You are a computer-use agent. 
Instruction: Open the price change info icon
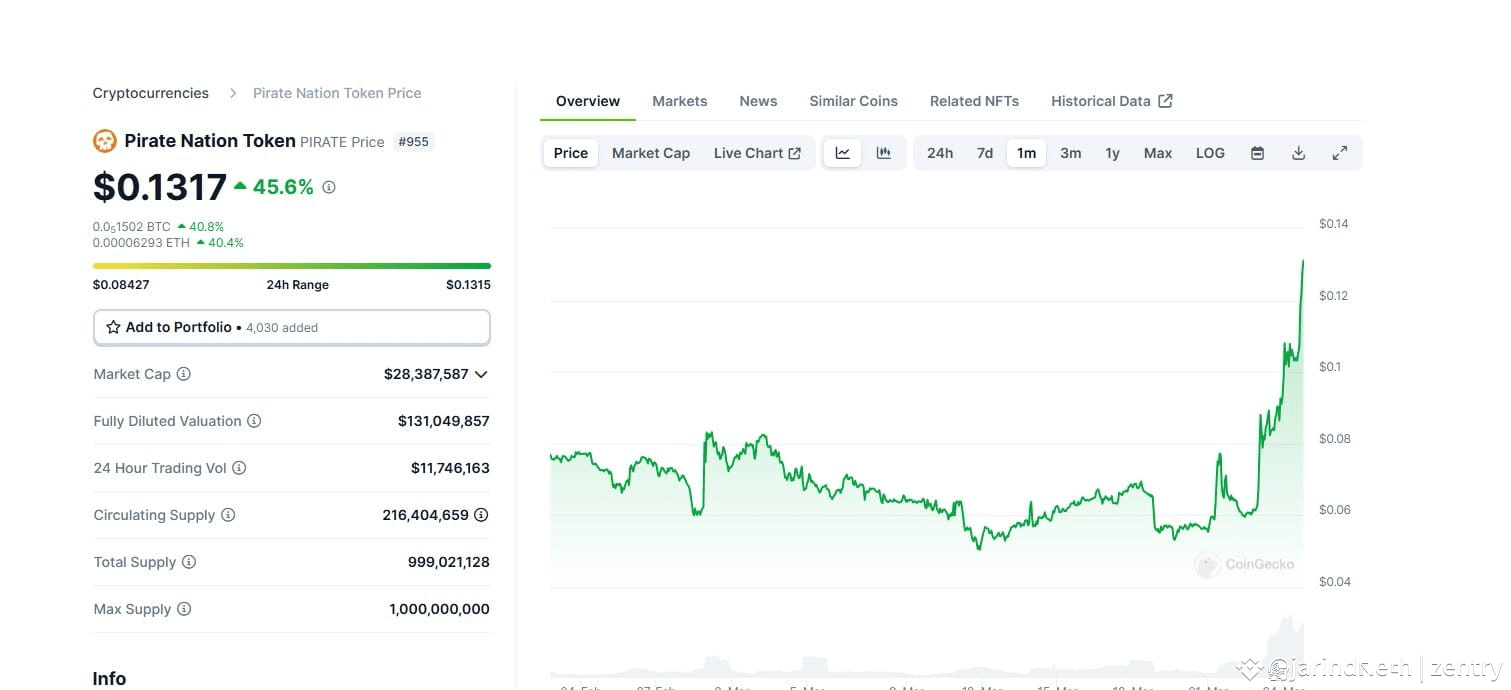point(329,187)
